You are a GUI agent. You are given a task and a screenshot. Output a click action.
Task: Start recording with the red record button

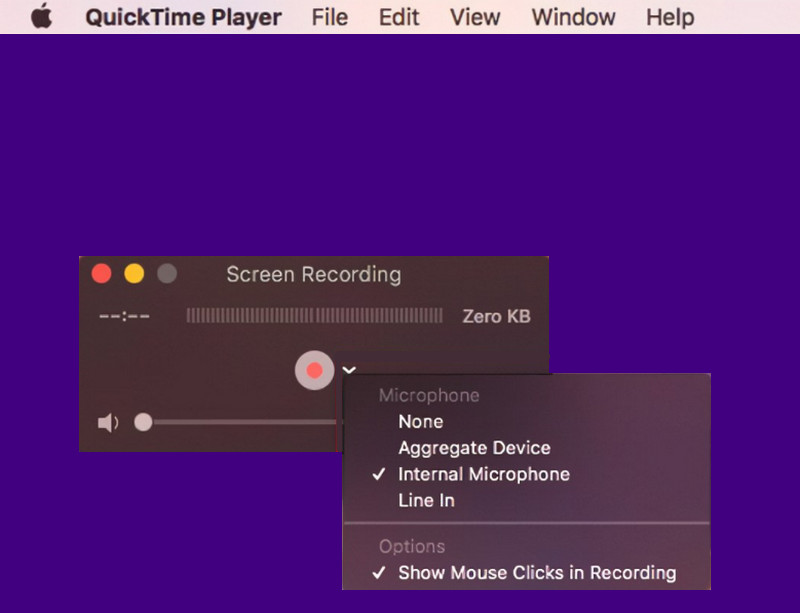pyautogui.click(x=315, y=370)
